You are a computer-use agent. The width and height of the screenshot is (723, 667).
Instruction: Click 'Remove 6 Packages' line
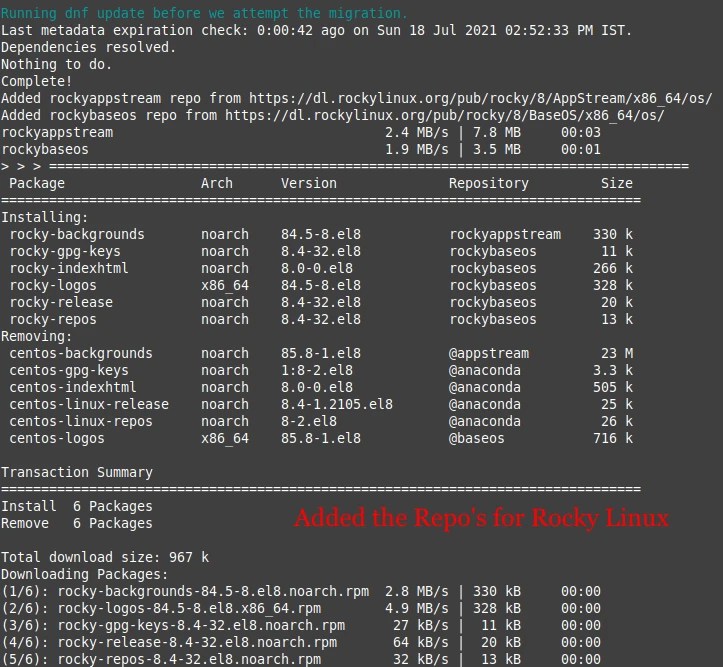77,524
